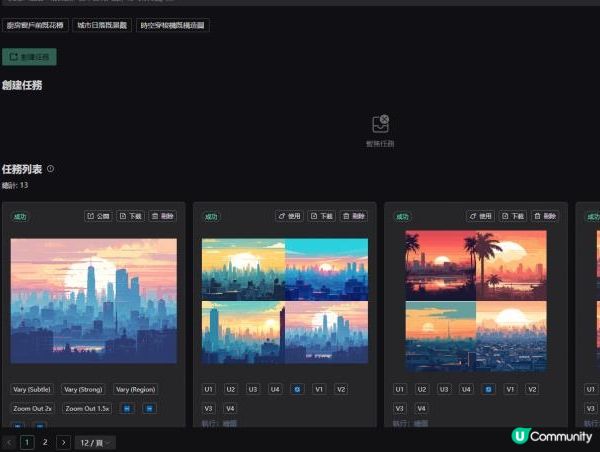Open the top-left palm tree sunset image
The width and height of the screenshot is (600, 452).
click(441, 265)
